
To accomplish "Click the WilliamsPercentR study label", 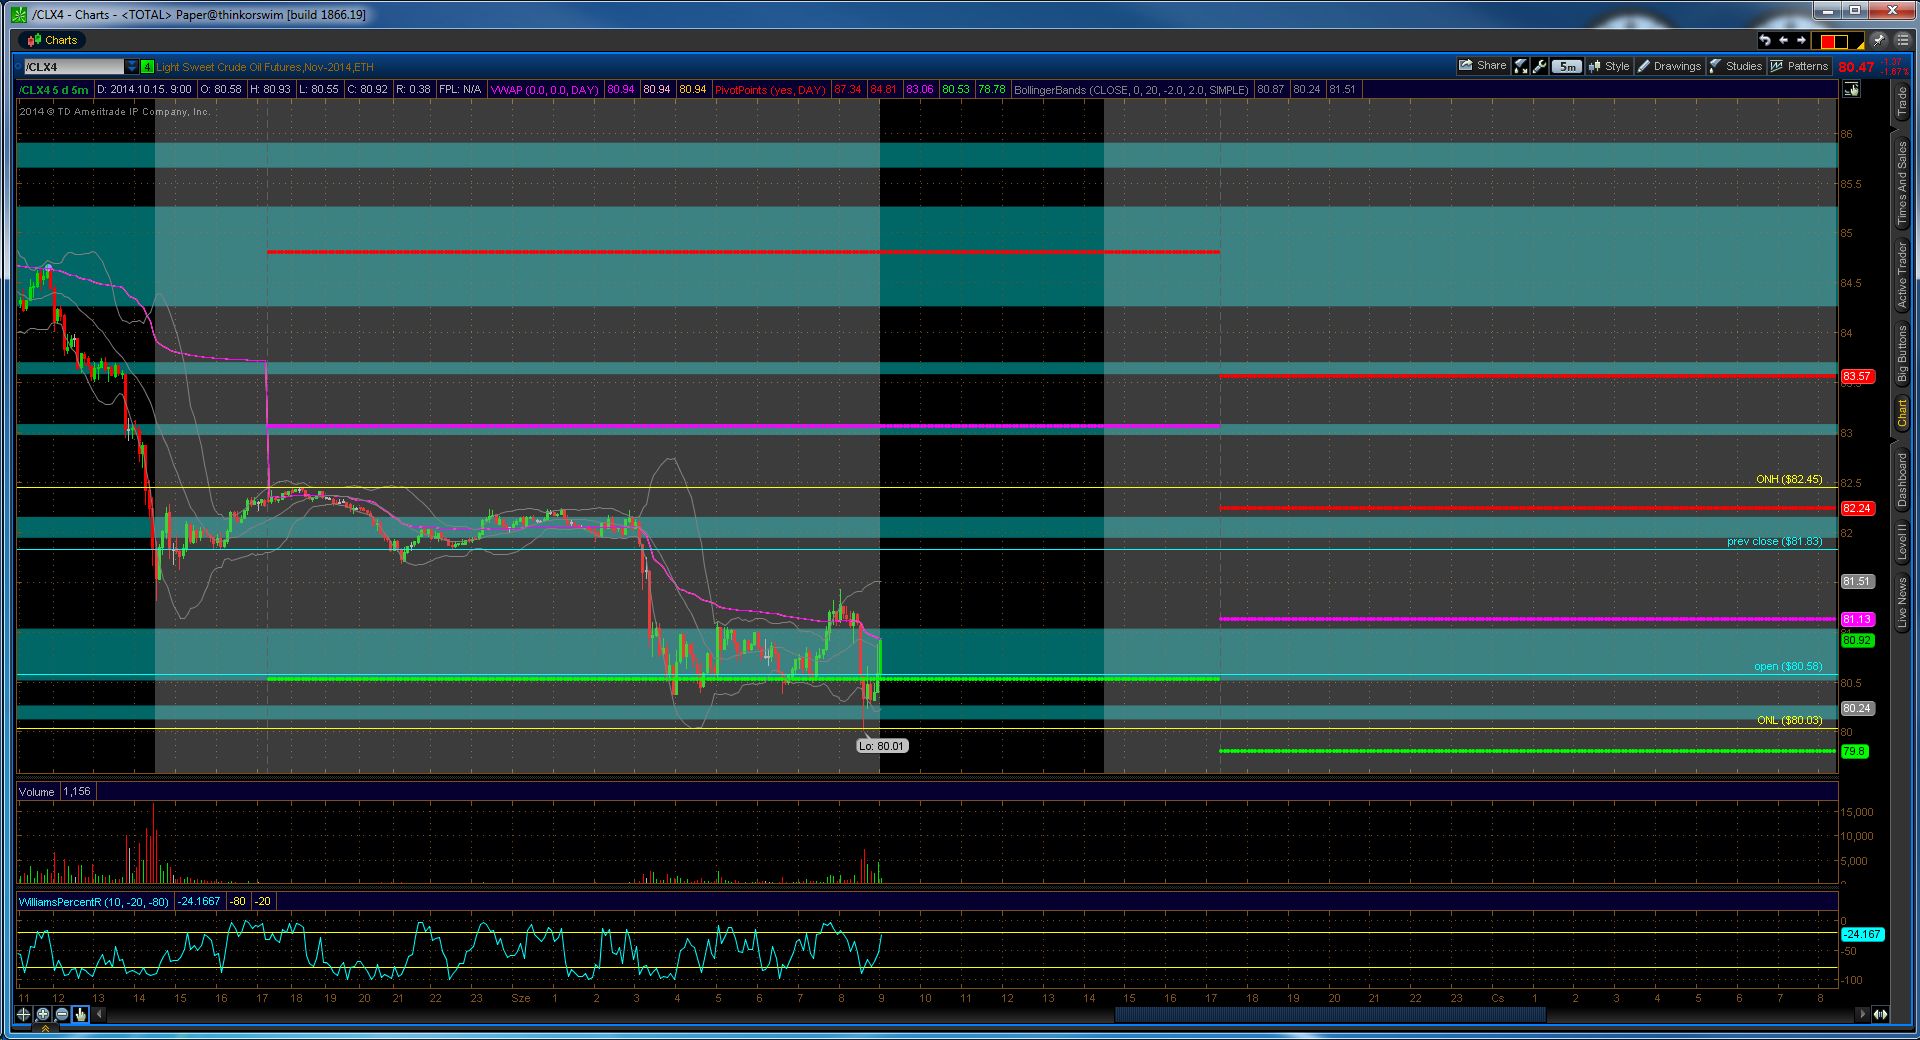I will 94,902.
